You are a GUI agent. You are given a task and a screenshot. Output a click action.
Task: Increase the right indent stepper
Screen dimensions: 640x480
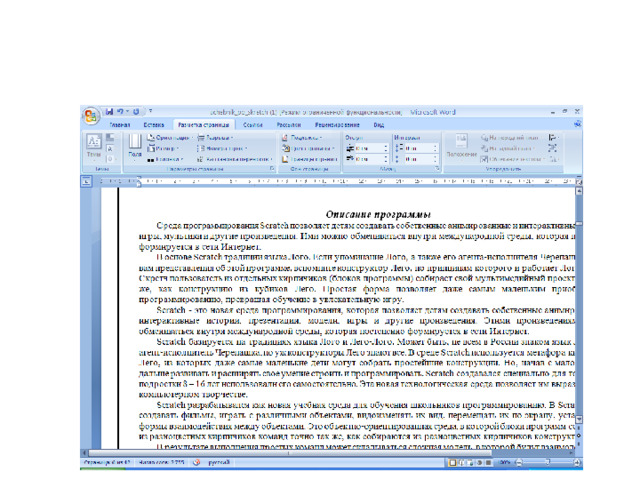point(386,157)
